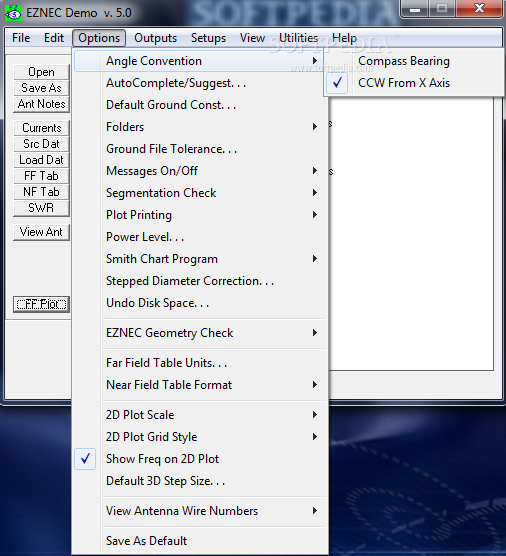Expand the Folders submenu

point(200,127)
